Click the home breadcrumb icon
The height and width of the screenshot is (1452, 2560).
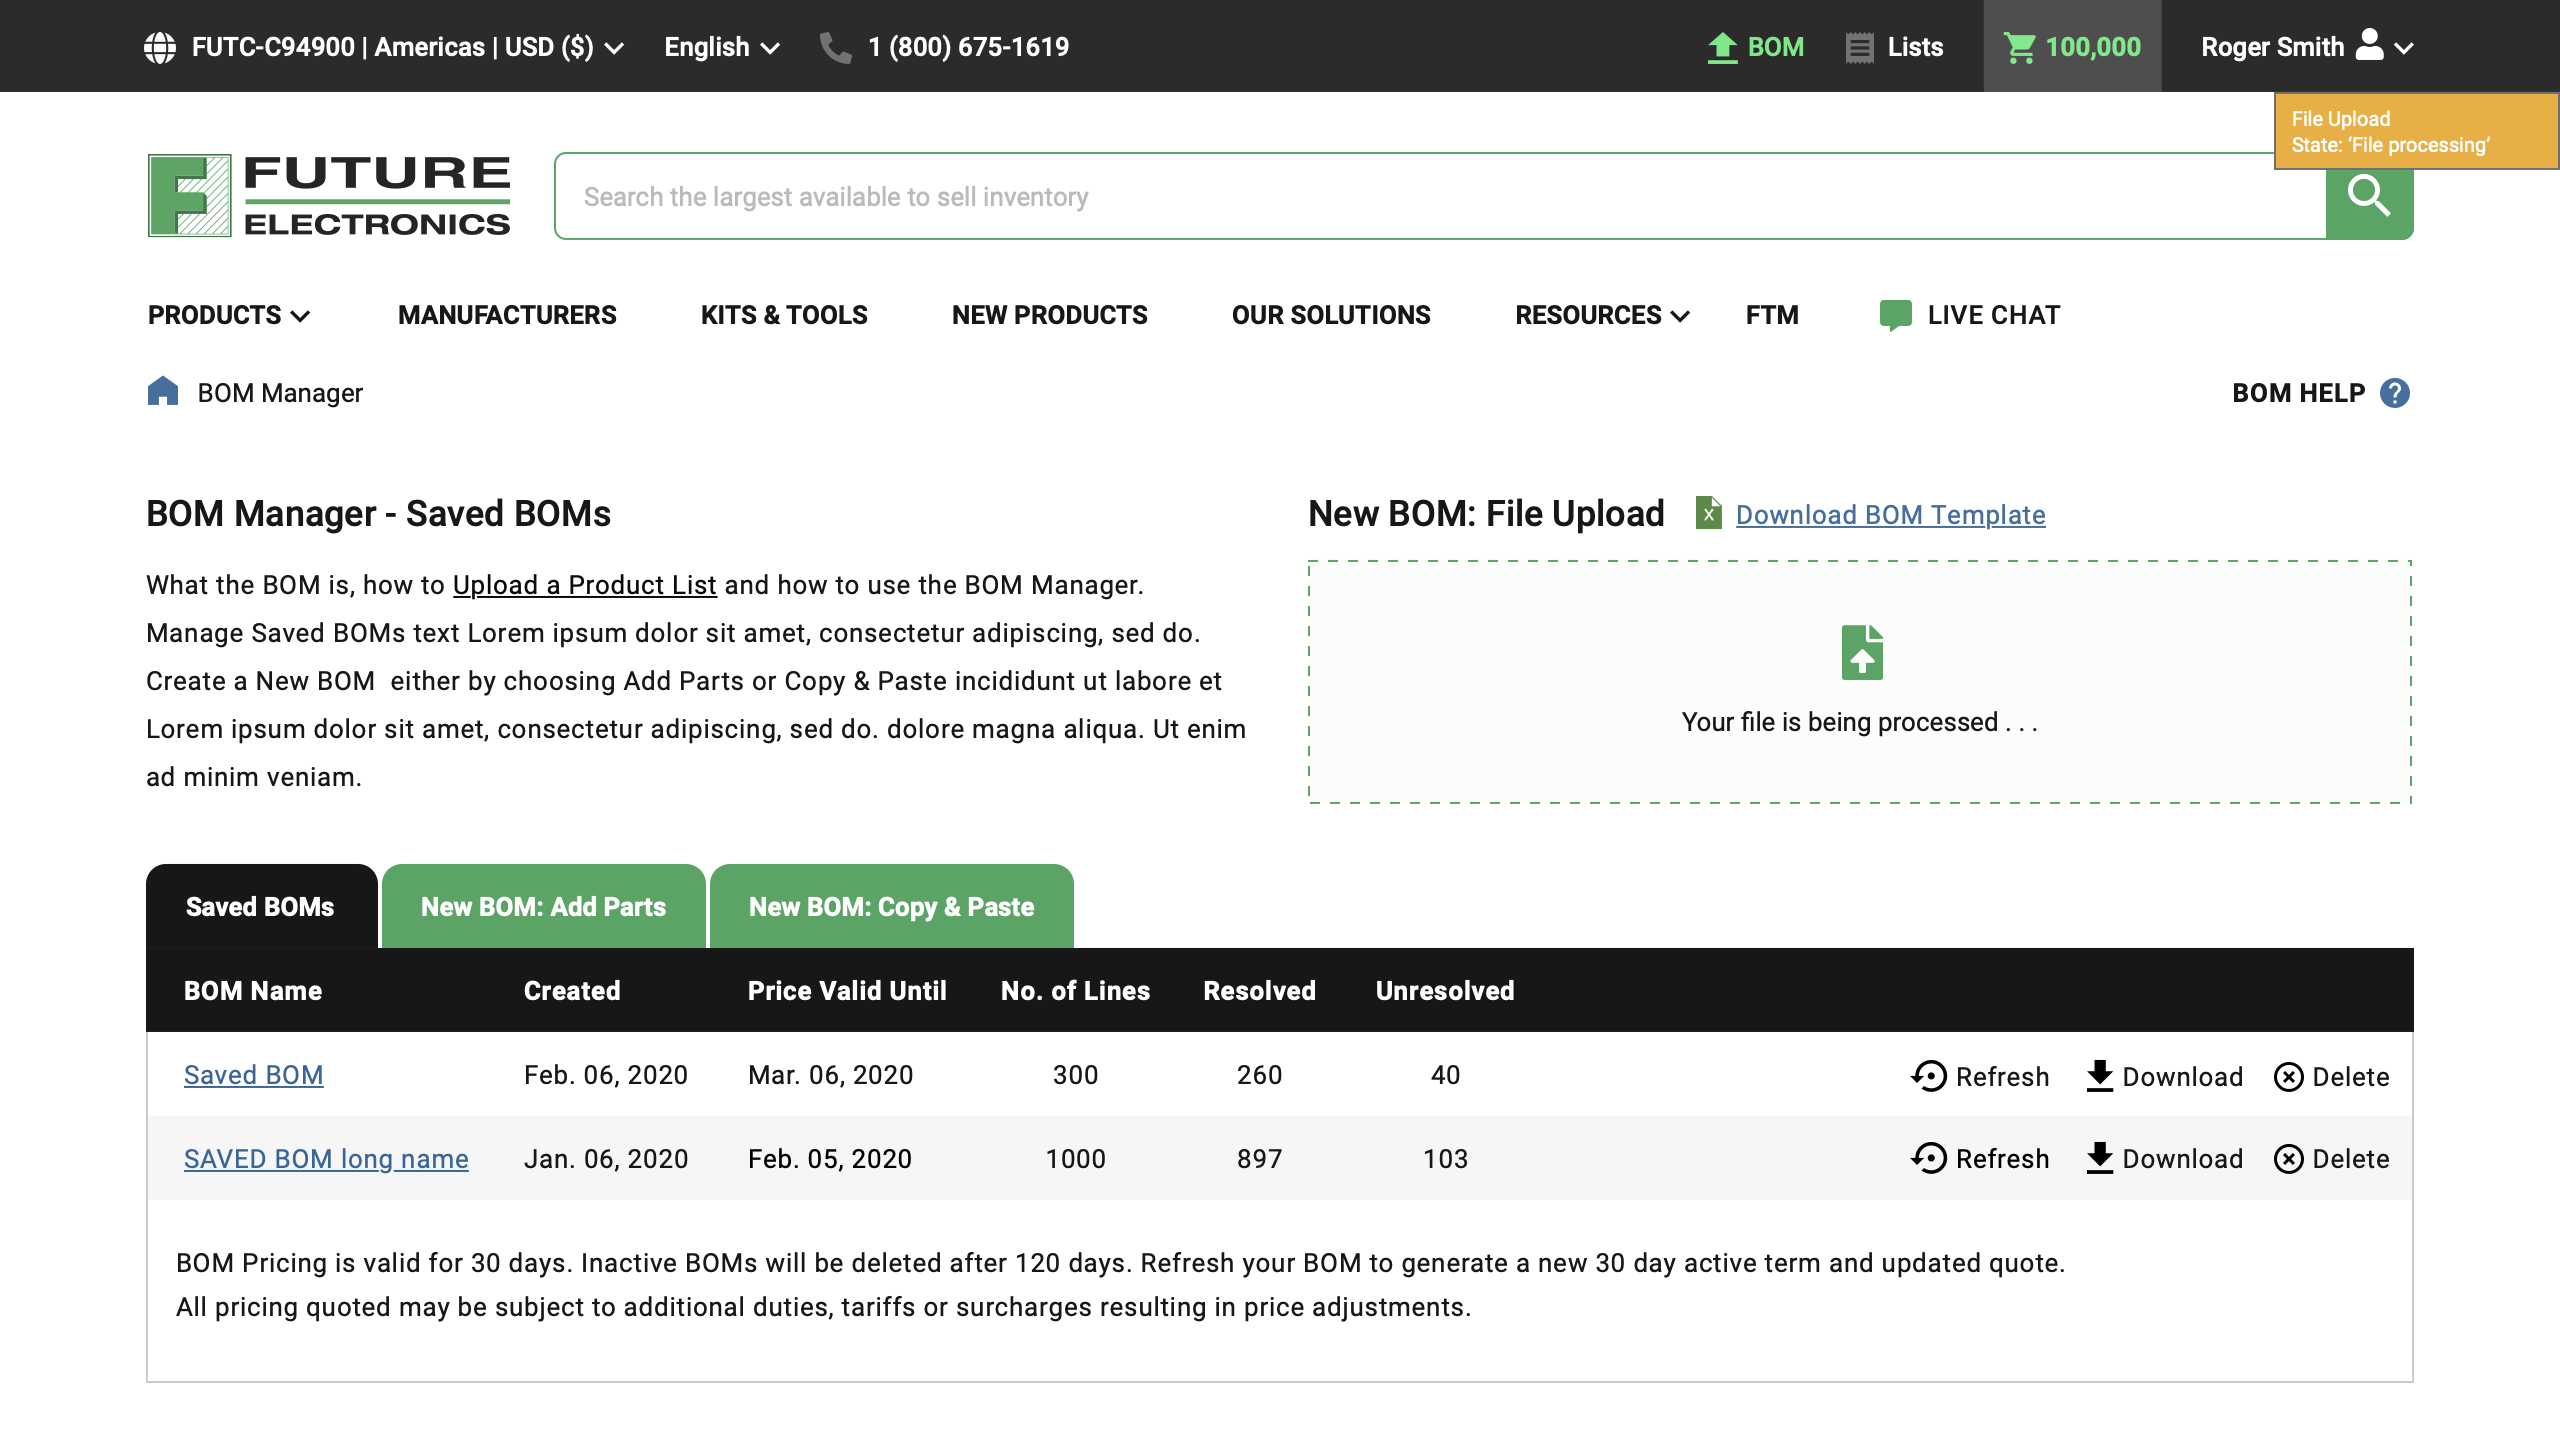163,392
